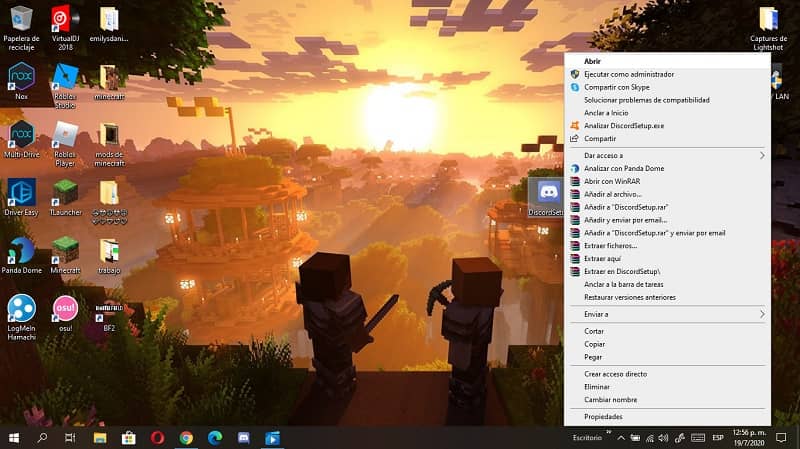Select the Driver Easy shortcut
Image resolution: width=800 pixels, height=449 pixels.
pos(21,197)
